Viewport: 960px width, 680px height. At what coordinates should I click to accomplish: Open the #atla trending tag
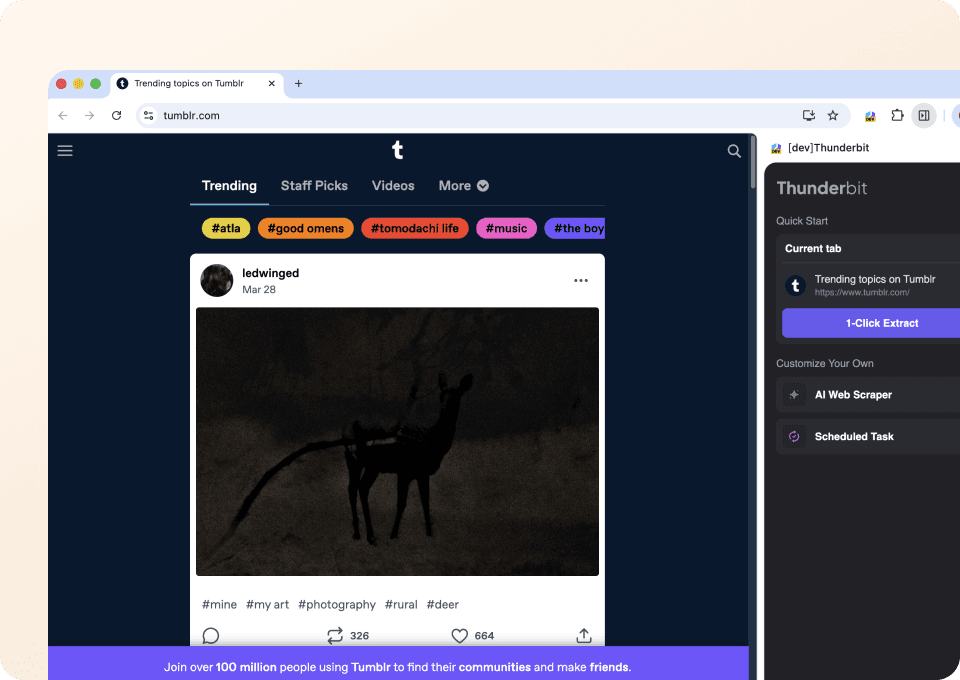coord(225,228)
